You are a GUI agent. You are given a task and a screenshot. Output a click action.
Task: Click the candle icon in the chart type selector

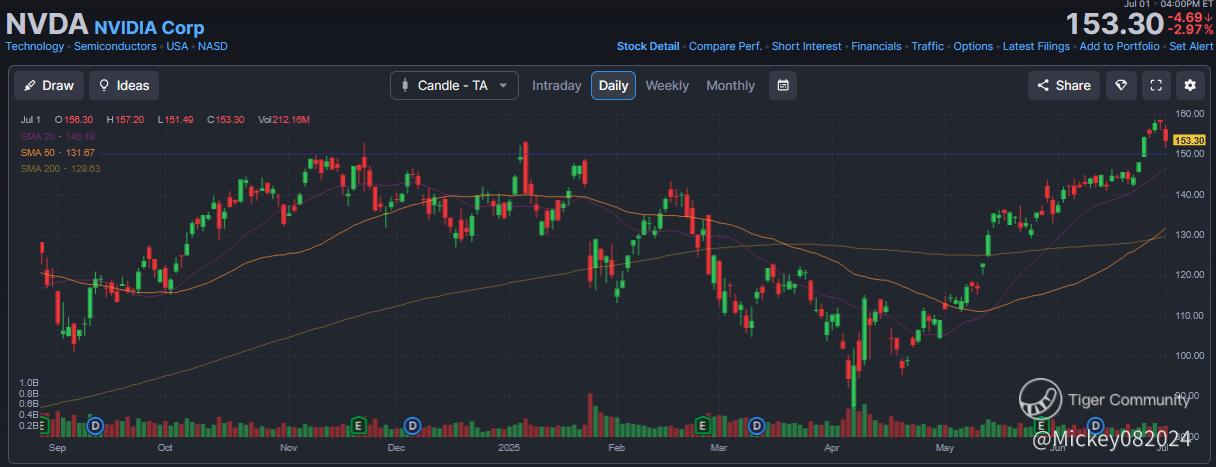[x=404, y=85]
